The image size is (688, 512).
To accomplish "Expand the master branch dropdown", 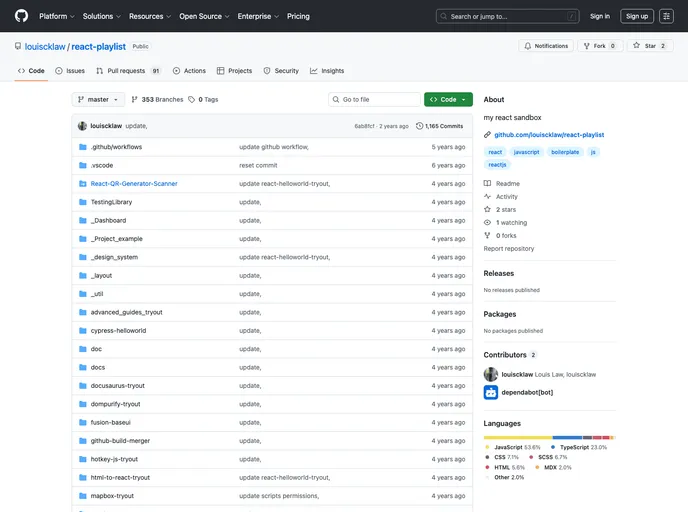I will tap(98, 100).
